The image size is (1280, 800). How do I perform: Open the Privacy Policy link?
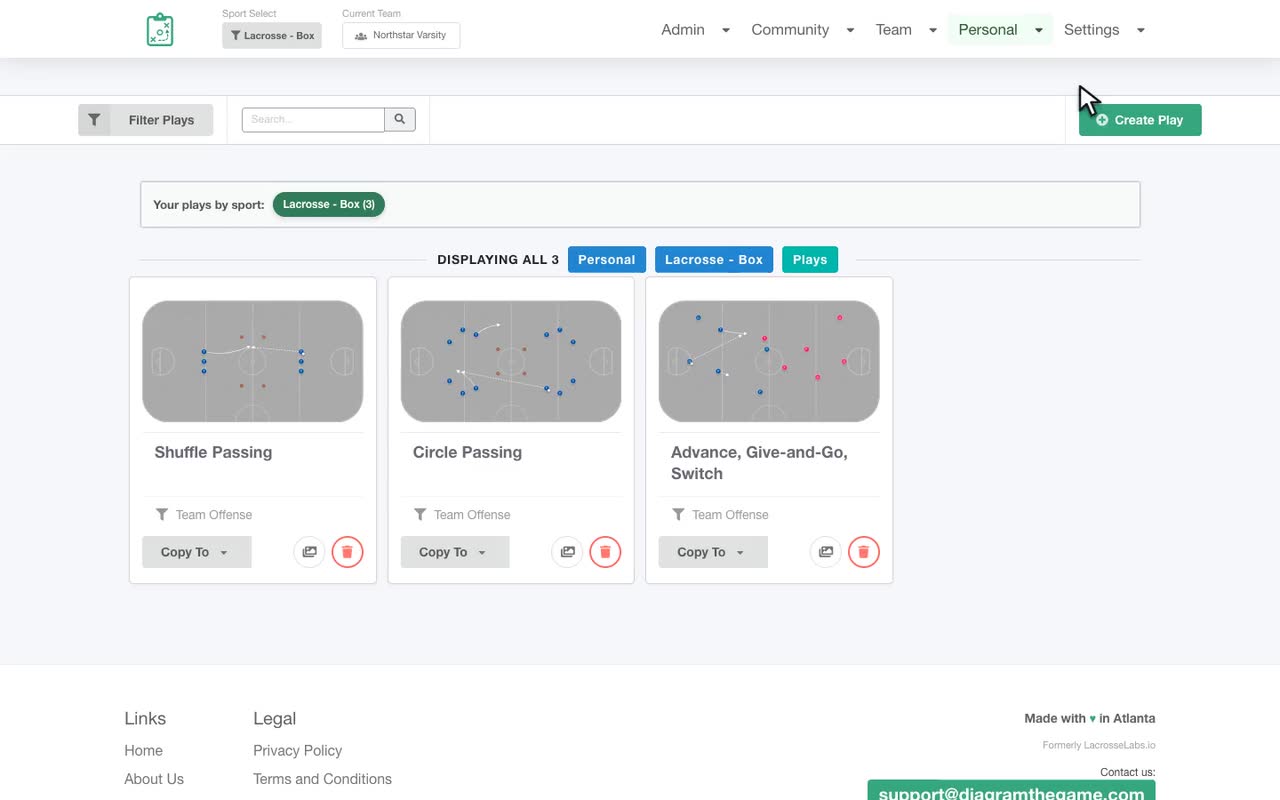pos(298,750)
